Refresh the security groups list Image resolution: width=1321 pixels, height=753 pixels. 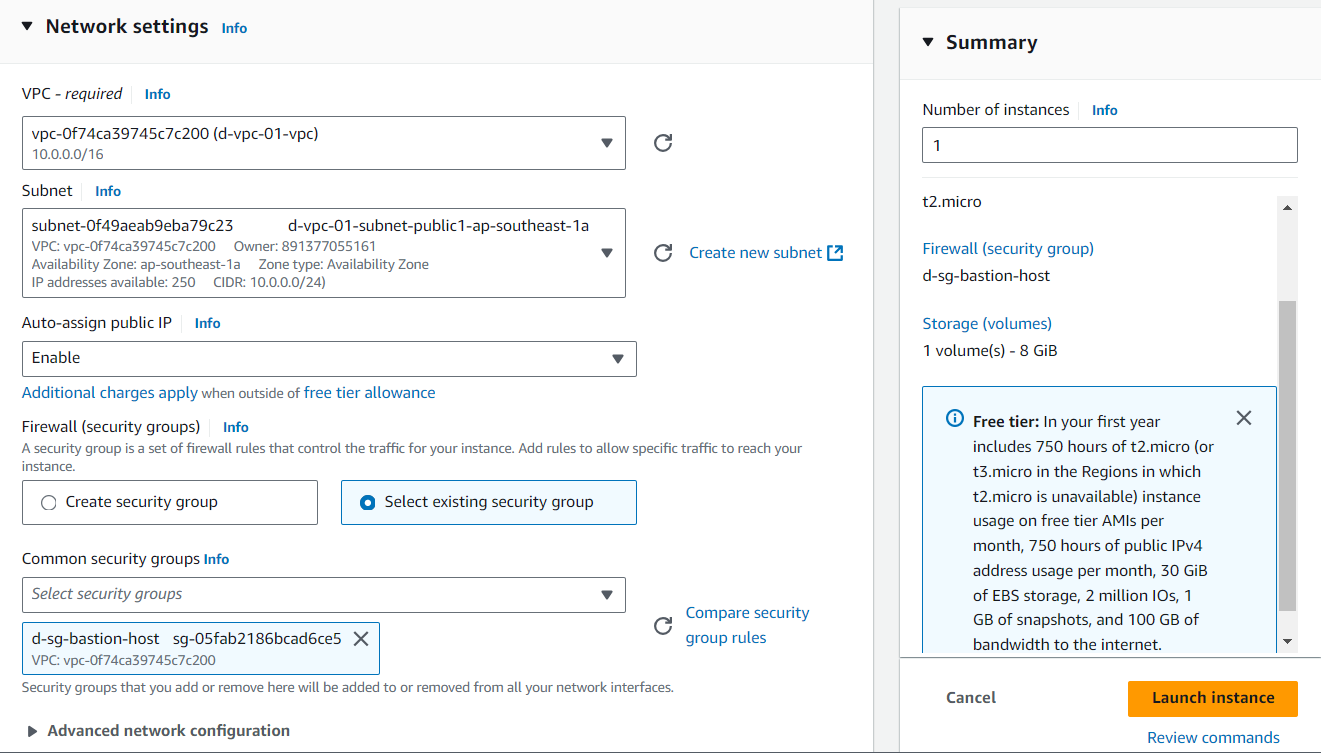tap(662, 626)
